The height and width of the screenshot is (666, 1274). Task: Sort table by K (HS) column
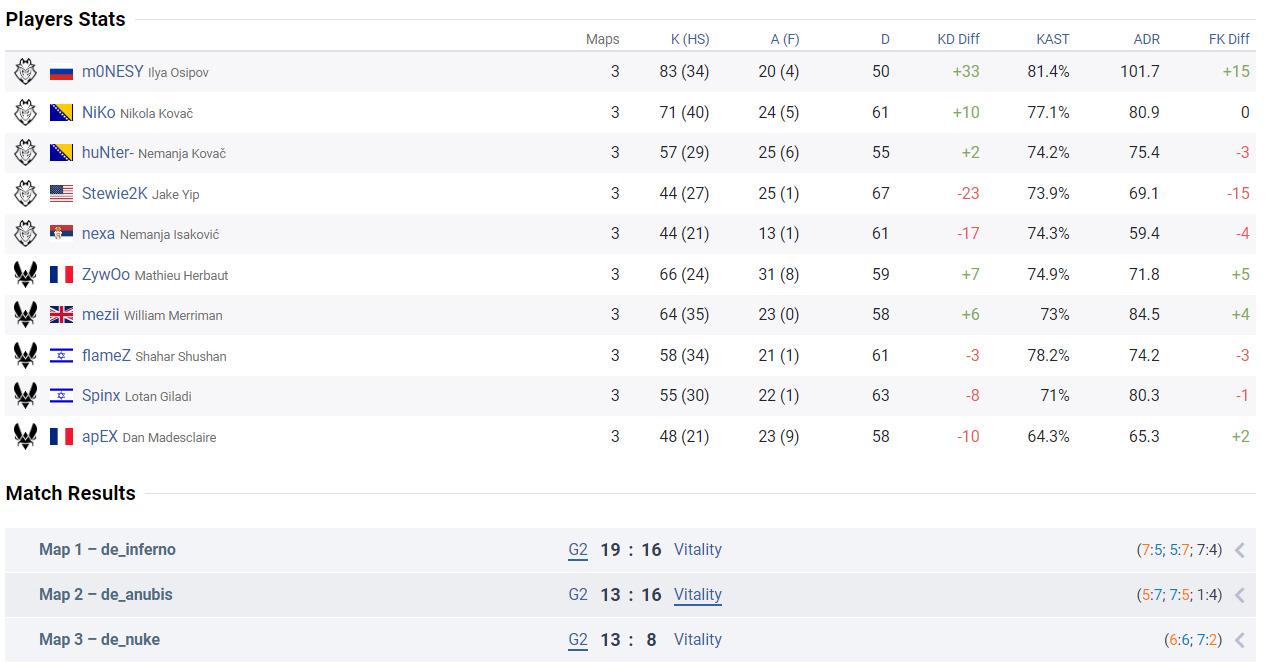click(x=690, y=39)
